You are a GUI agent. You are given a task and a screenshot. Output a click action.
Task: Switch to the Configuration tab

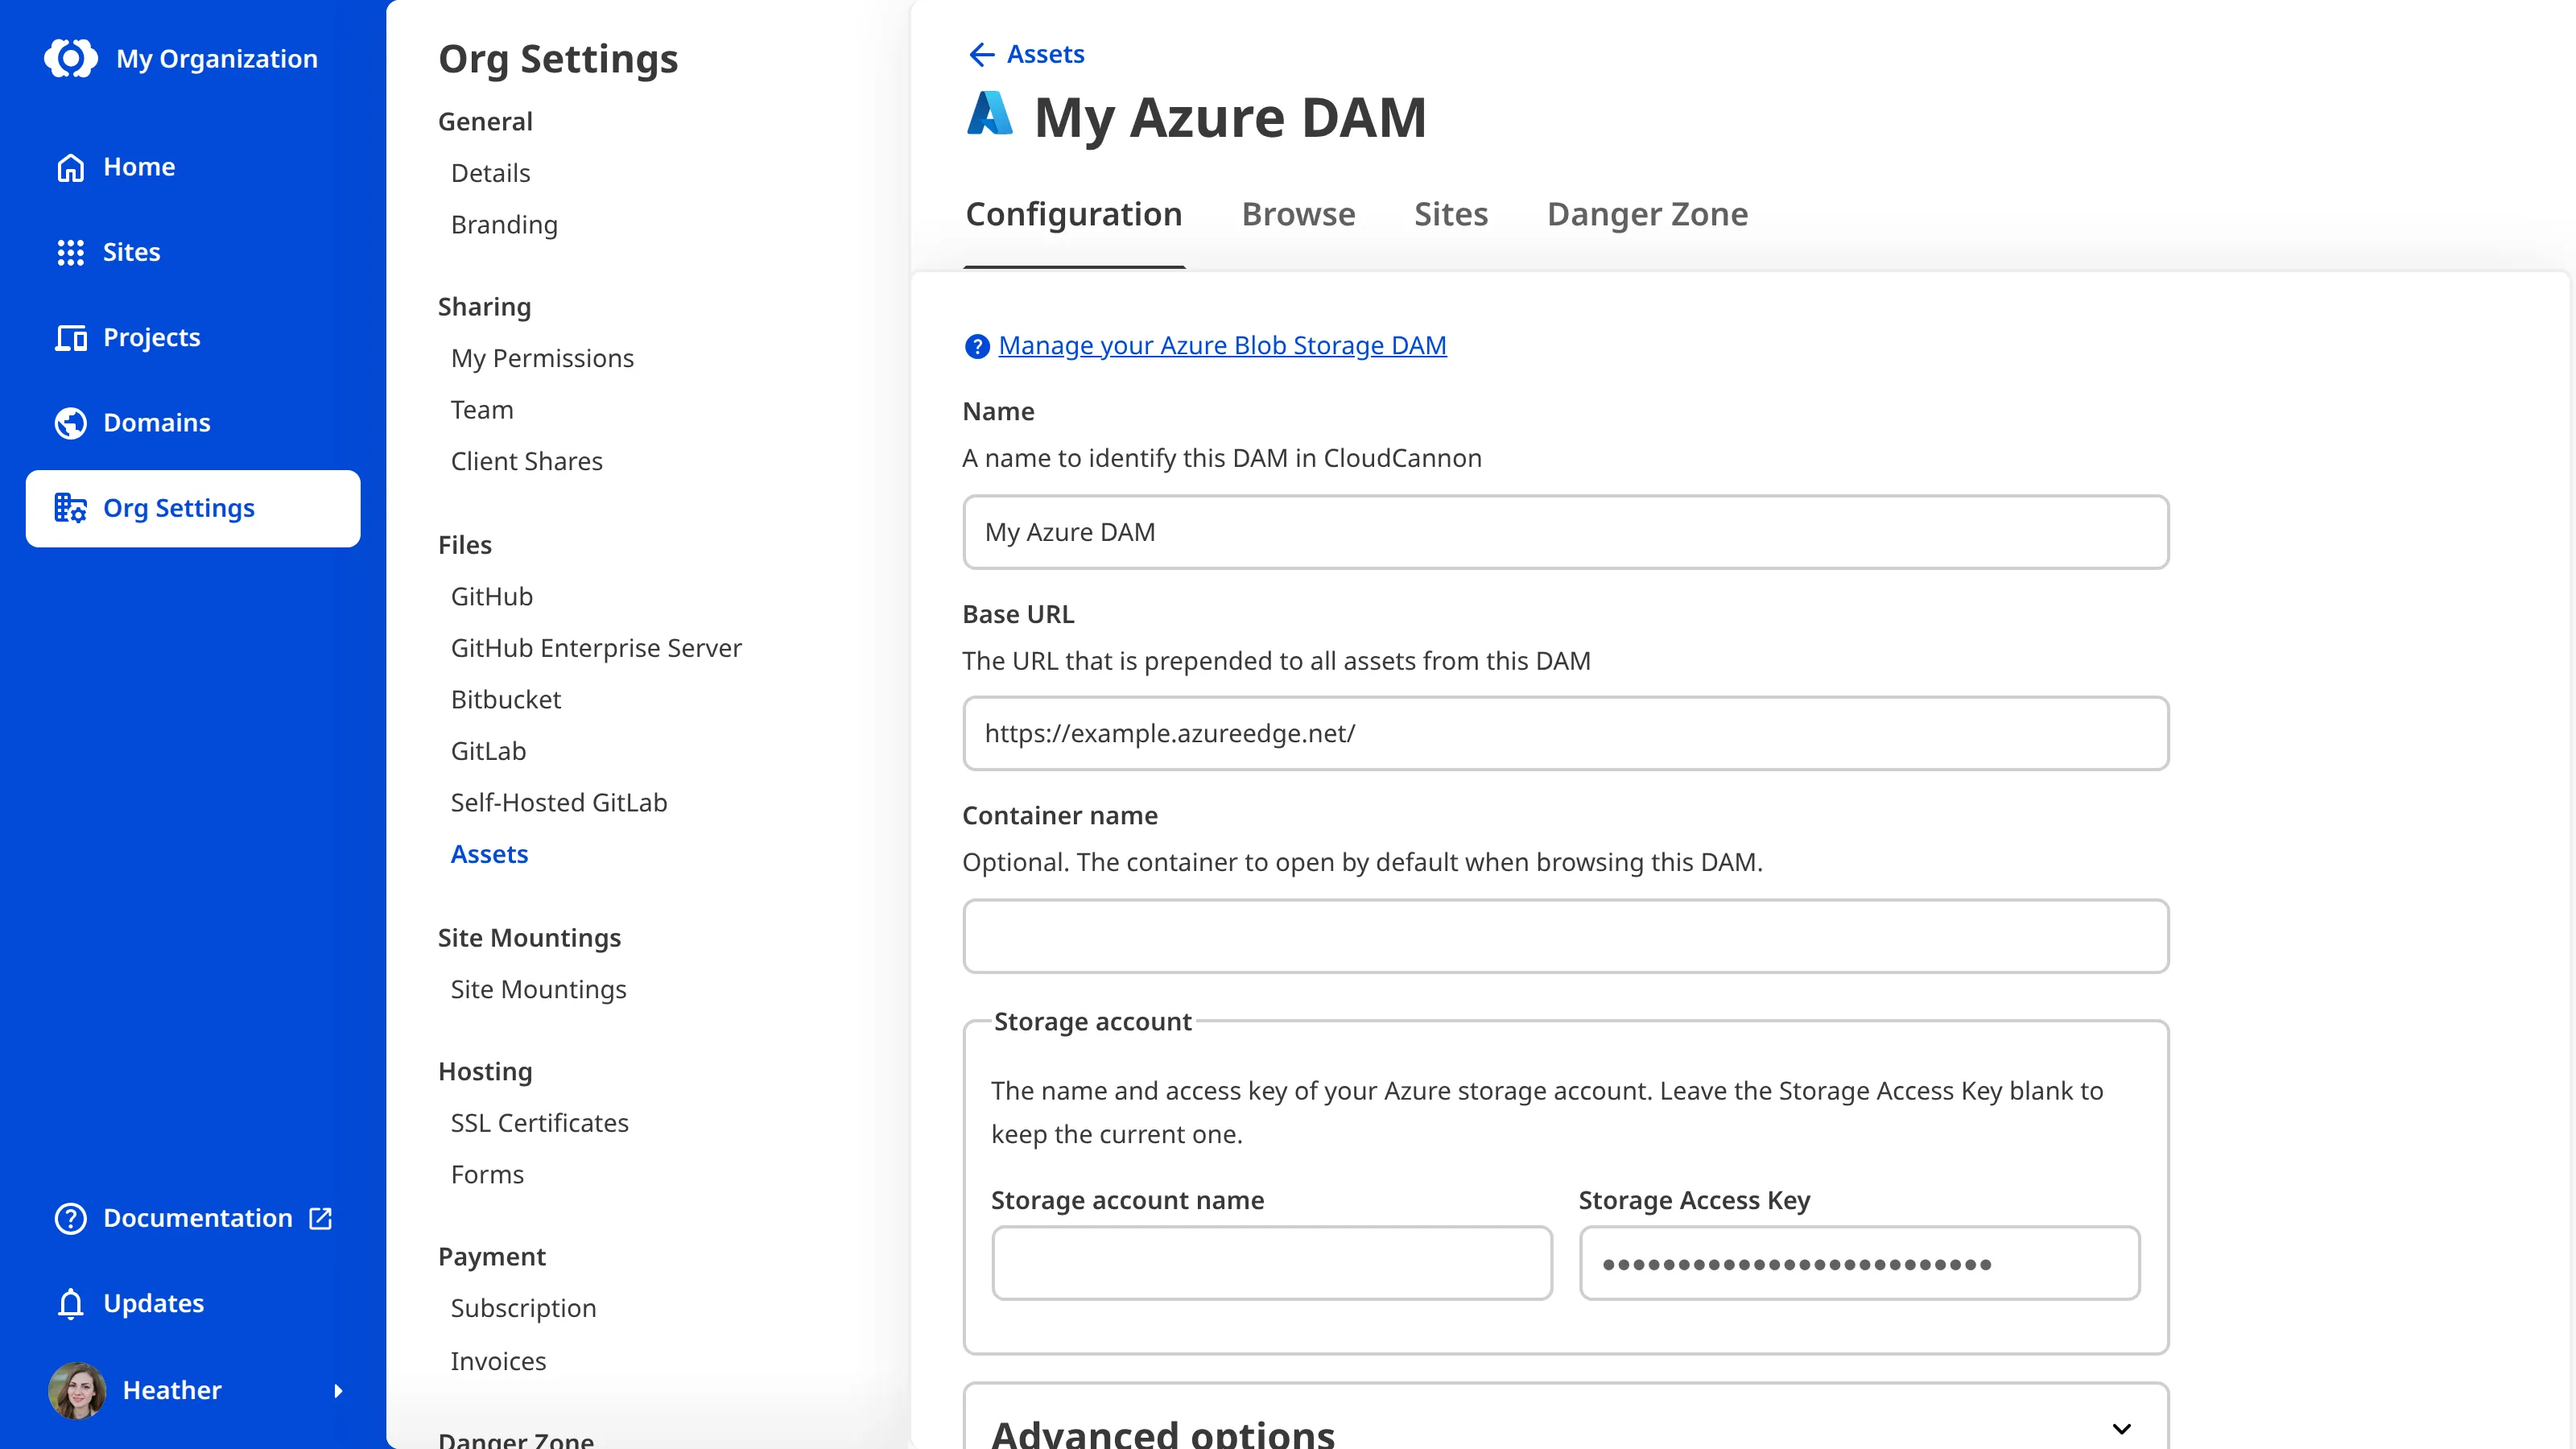[1074, 214]
